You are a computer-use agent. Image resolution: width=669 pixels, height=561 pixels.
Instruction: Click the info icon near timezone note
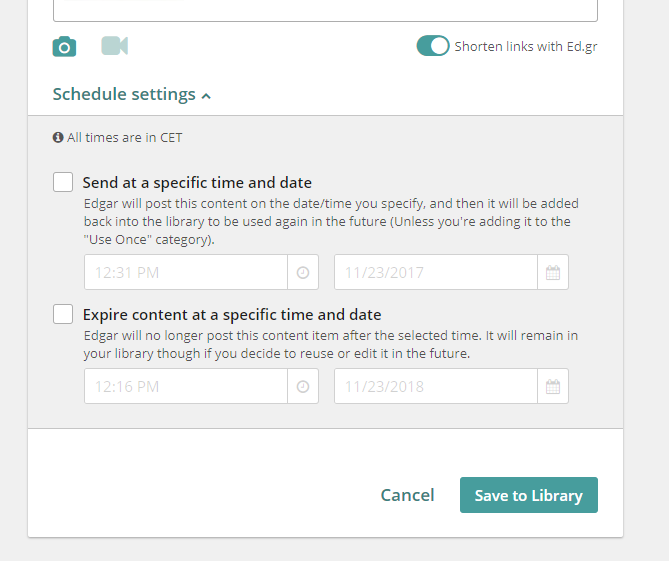tap(58, 138)
